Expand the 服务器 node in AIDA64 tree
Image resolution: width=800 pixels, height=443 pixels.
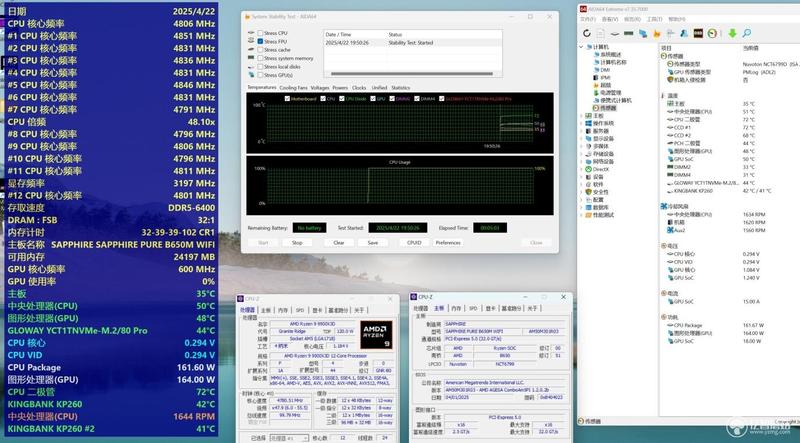581,131
